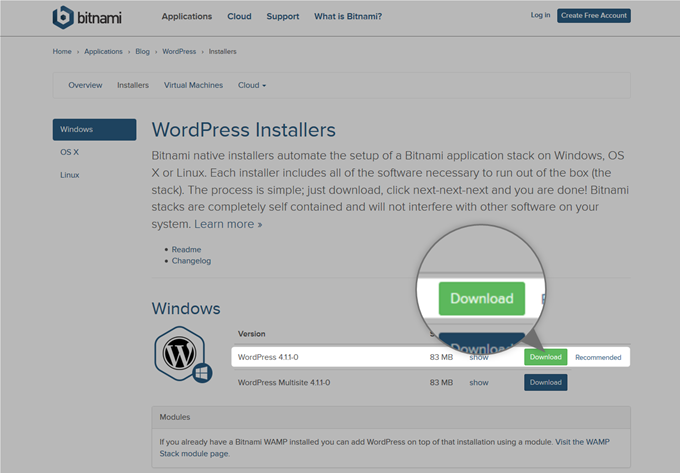Open What is Bitnami? page
This screenshot has width=680, height=473.
point(348,16)
